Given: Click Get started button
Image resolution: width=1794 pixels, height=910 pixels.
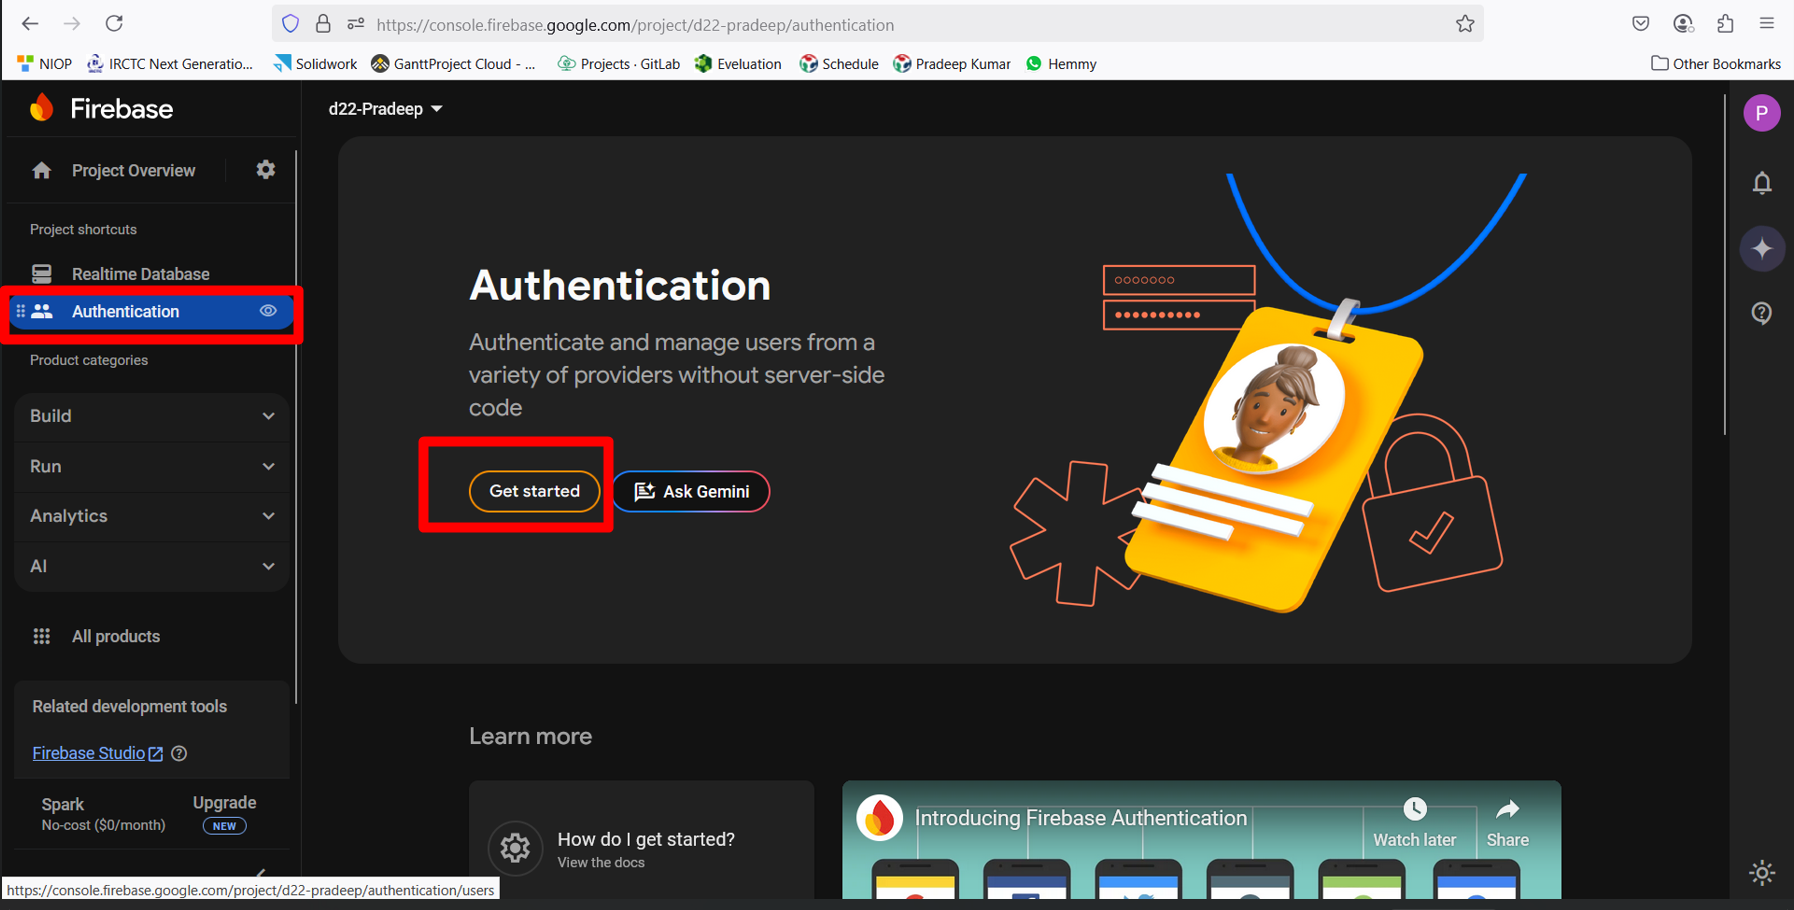Looking at the screenshot, I should click(x=534, y=491).
